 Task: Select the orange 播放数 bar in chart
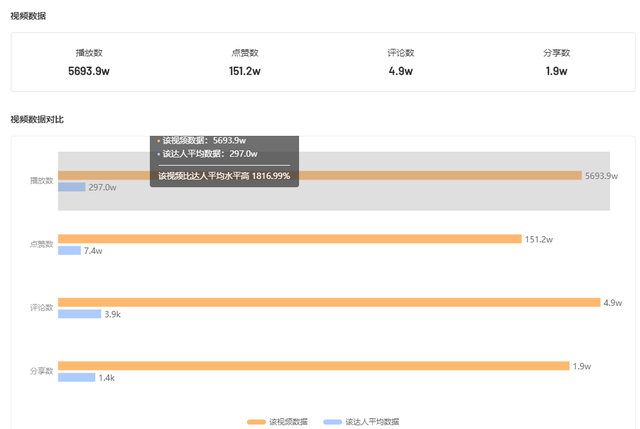click(400, 176)
